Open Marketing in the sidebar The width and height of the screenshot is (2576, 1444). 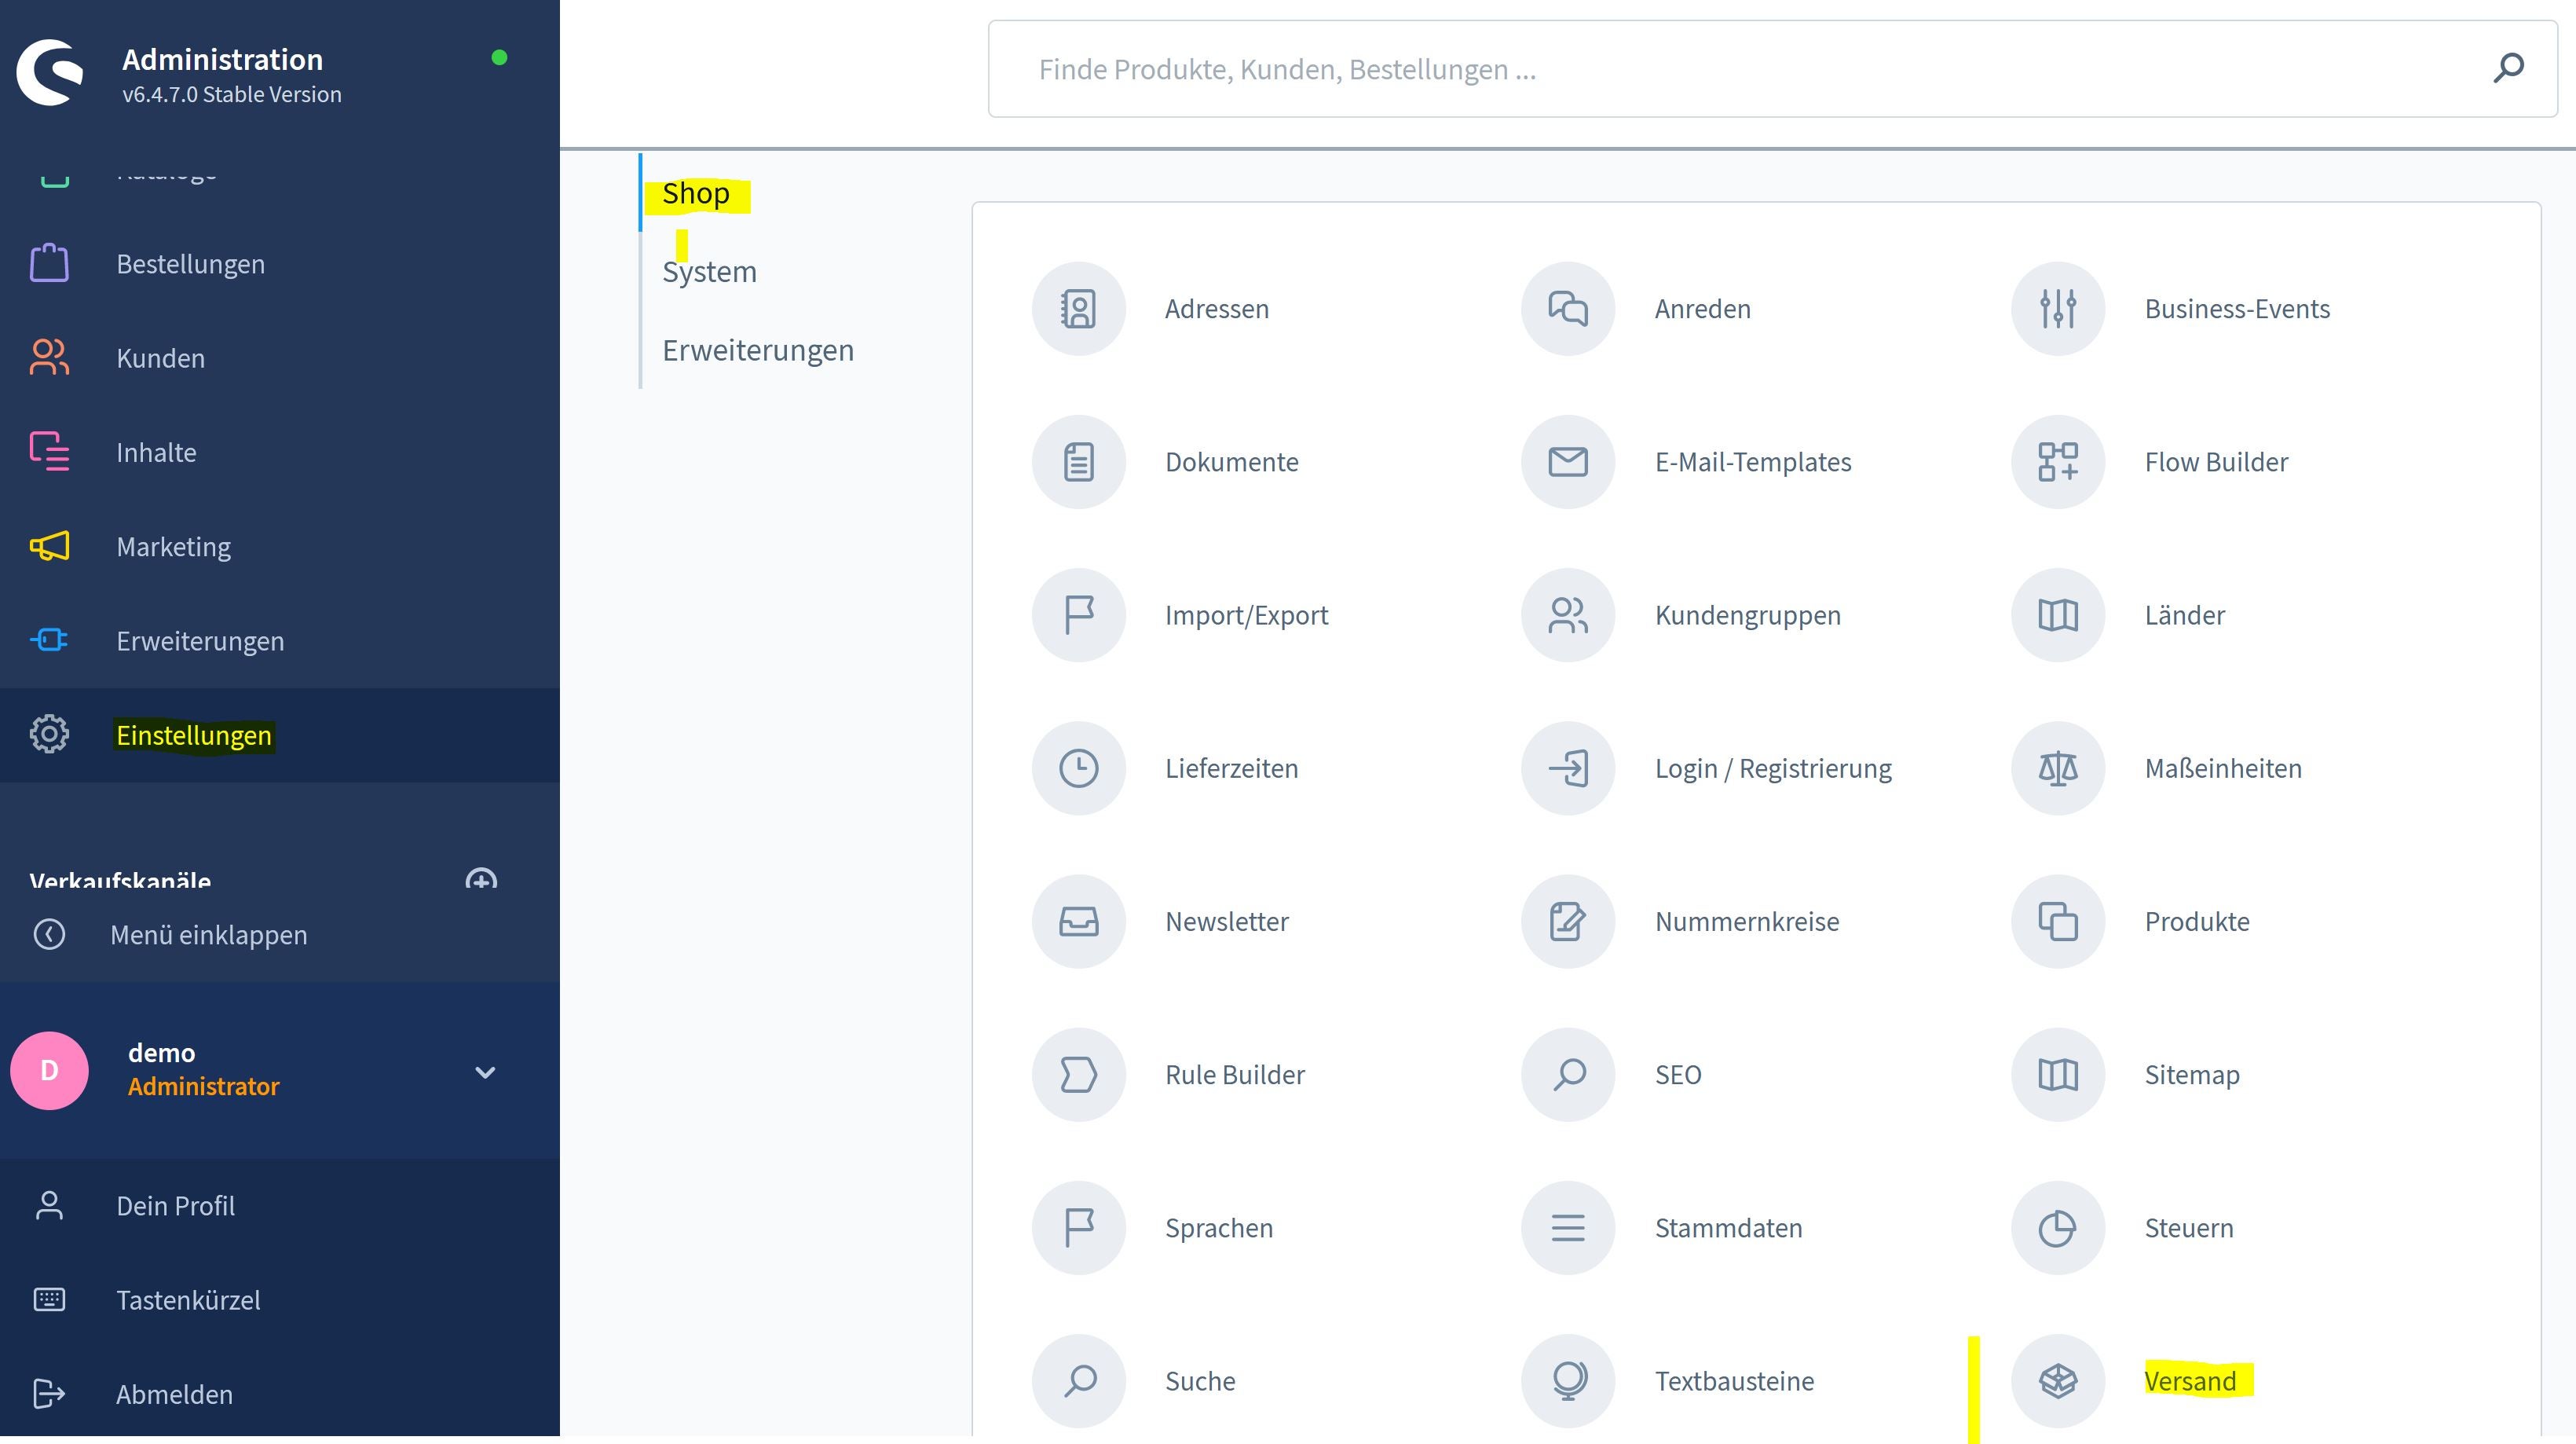coord(280,546)
